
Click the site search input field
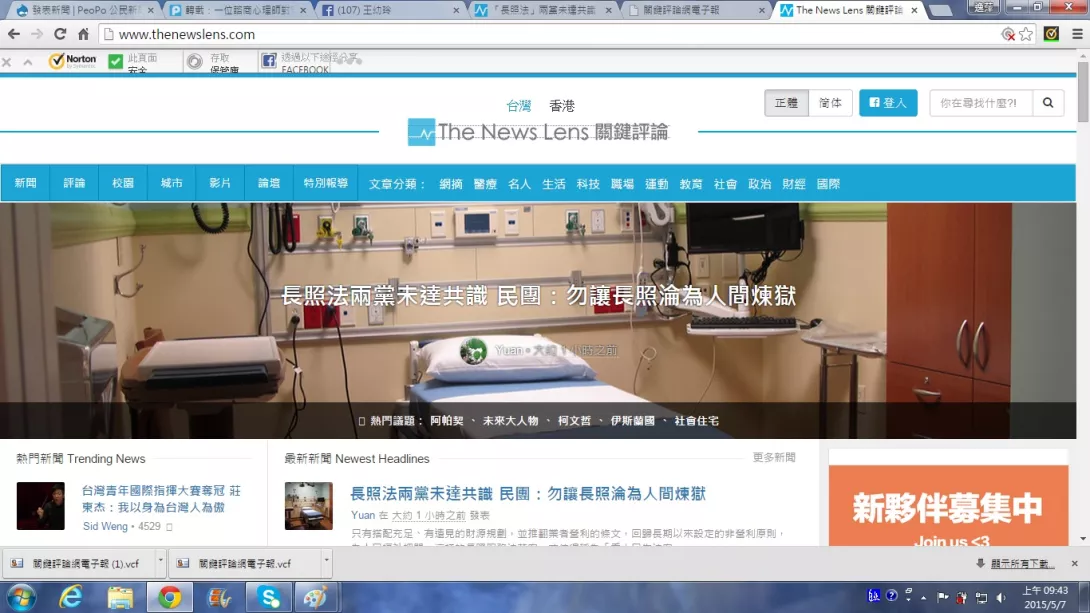981,103
